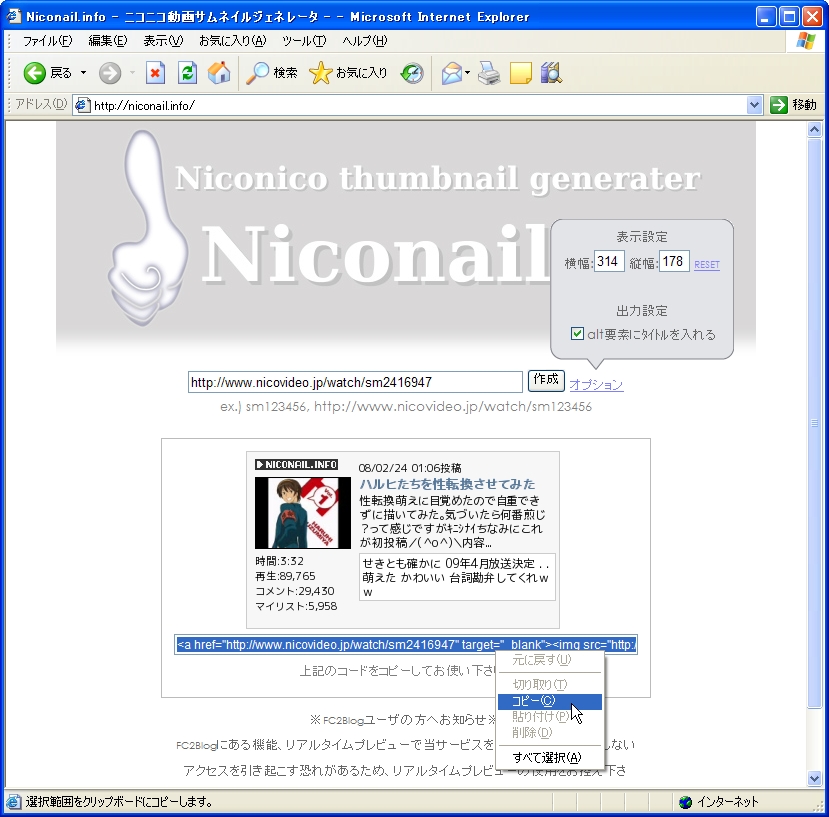Click the Forward arrow icon
The image size is (829, 817).
coord(110,73)
